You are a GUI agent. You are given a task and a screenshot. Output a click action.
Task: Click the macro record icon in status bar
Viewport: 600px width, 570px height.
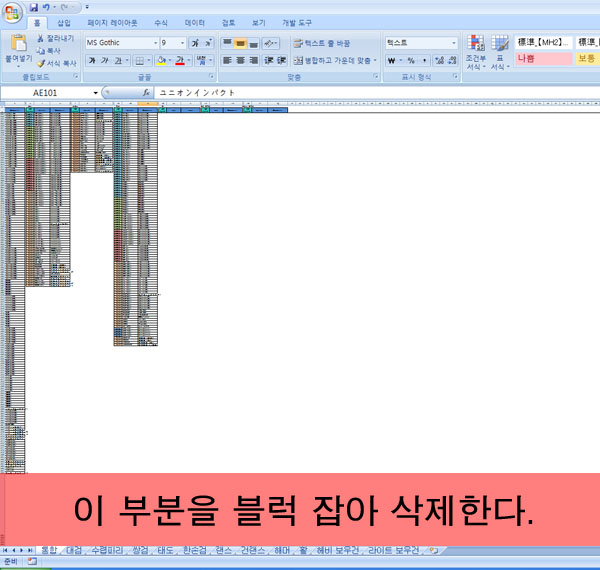point(32,562)
